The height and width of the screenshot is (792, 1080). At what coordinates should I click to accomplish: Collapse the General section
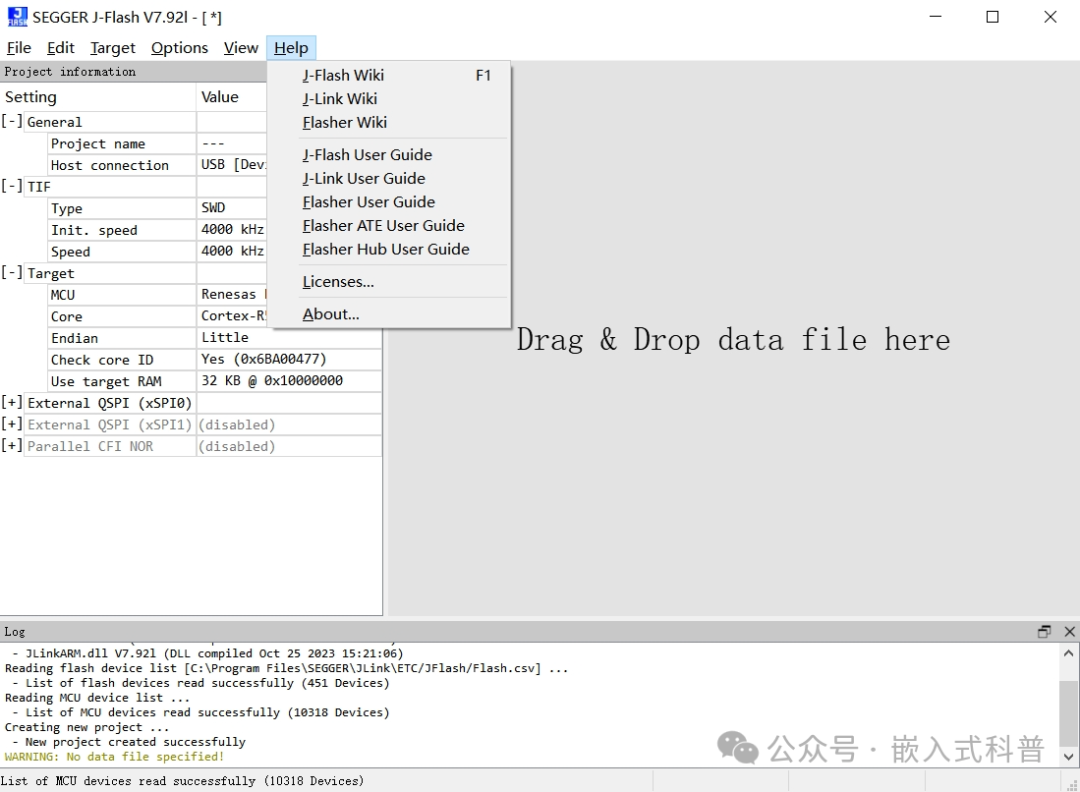pos(11,121)
